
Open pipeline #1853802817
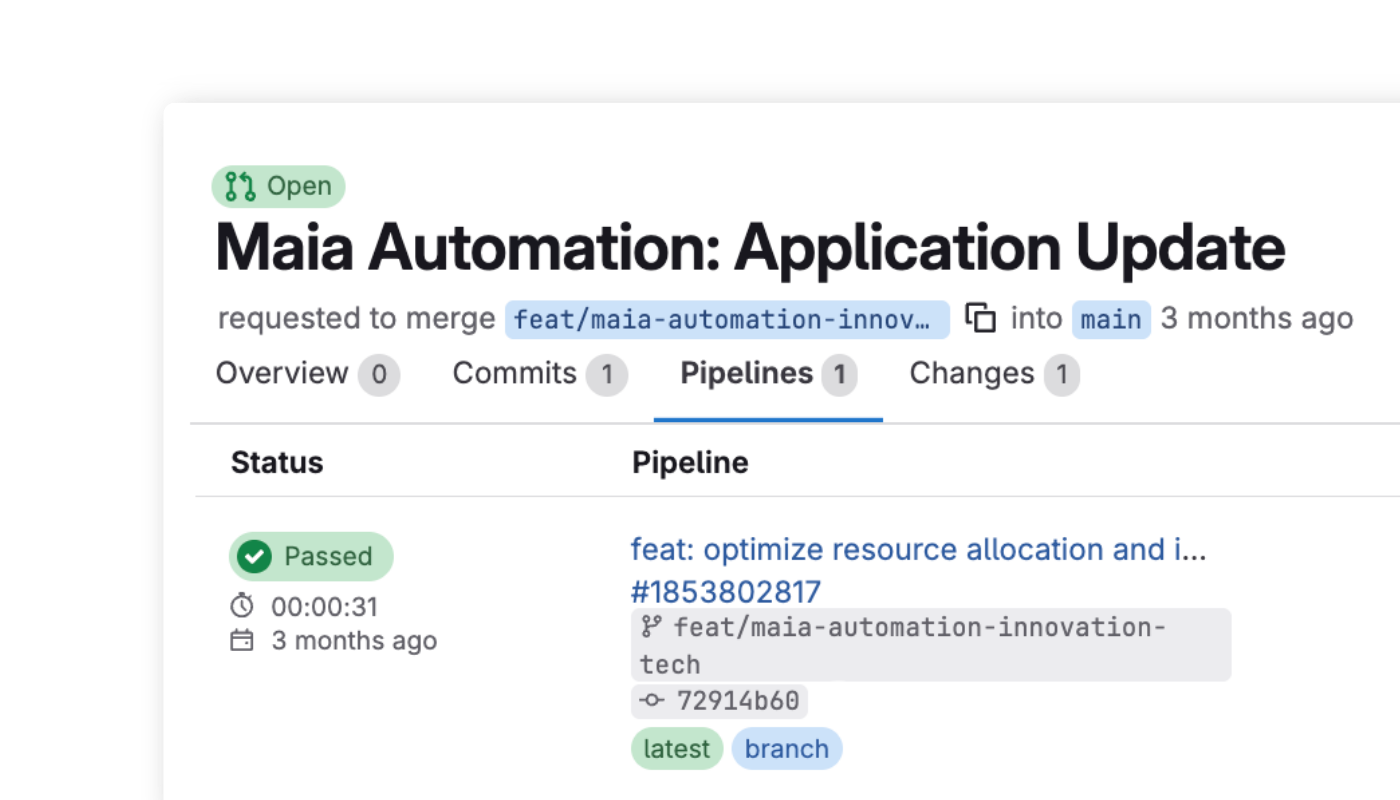point(726,592)
